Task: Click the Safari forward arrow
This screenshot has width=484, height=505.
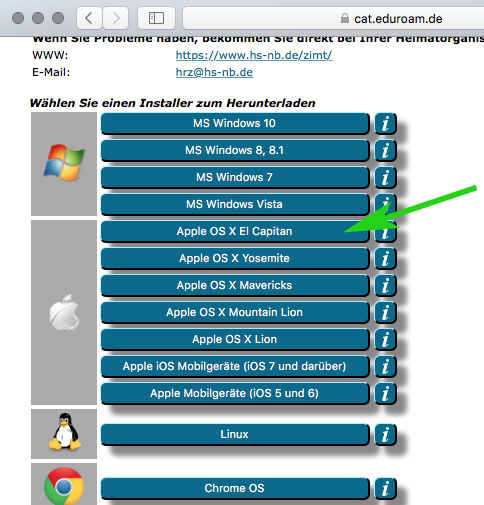Action: coord(116,18)
